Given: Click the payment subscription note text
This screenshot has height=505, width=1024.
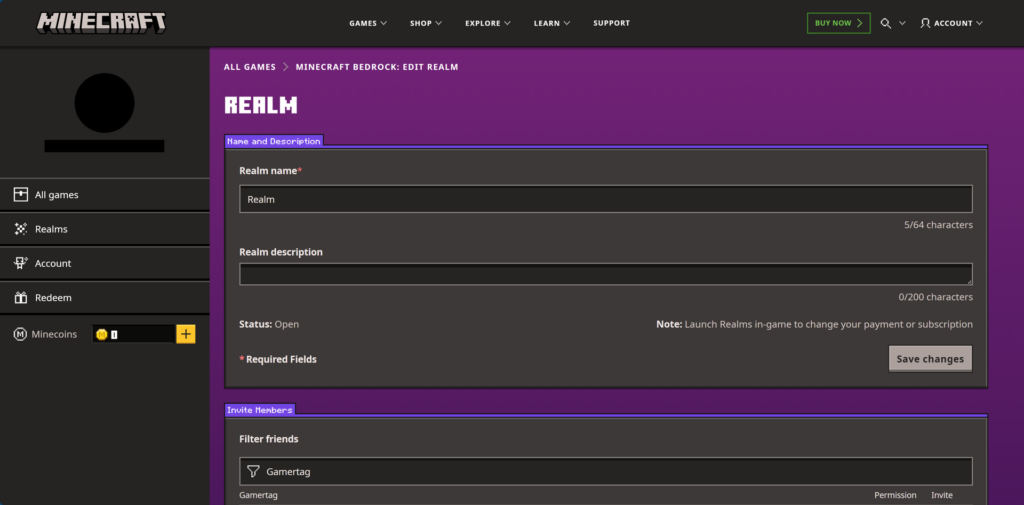Looking at the screenshot, I should tap(814, 324).
